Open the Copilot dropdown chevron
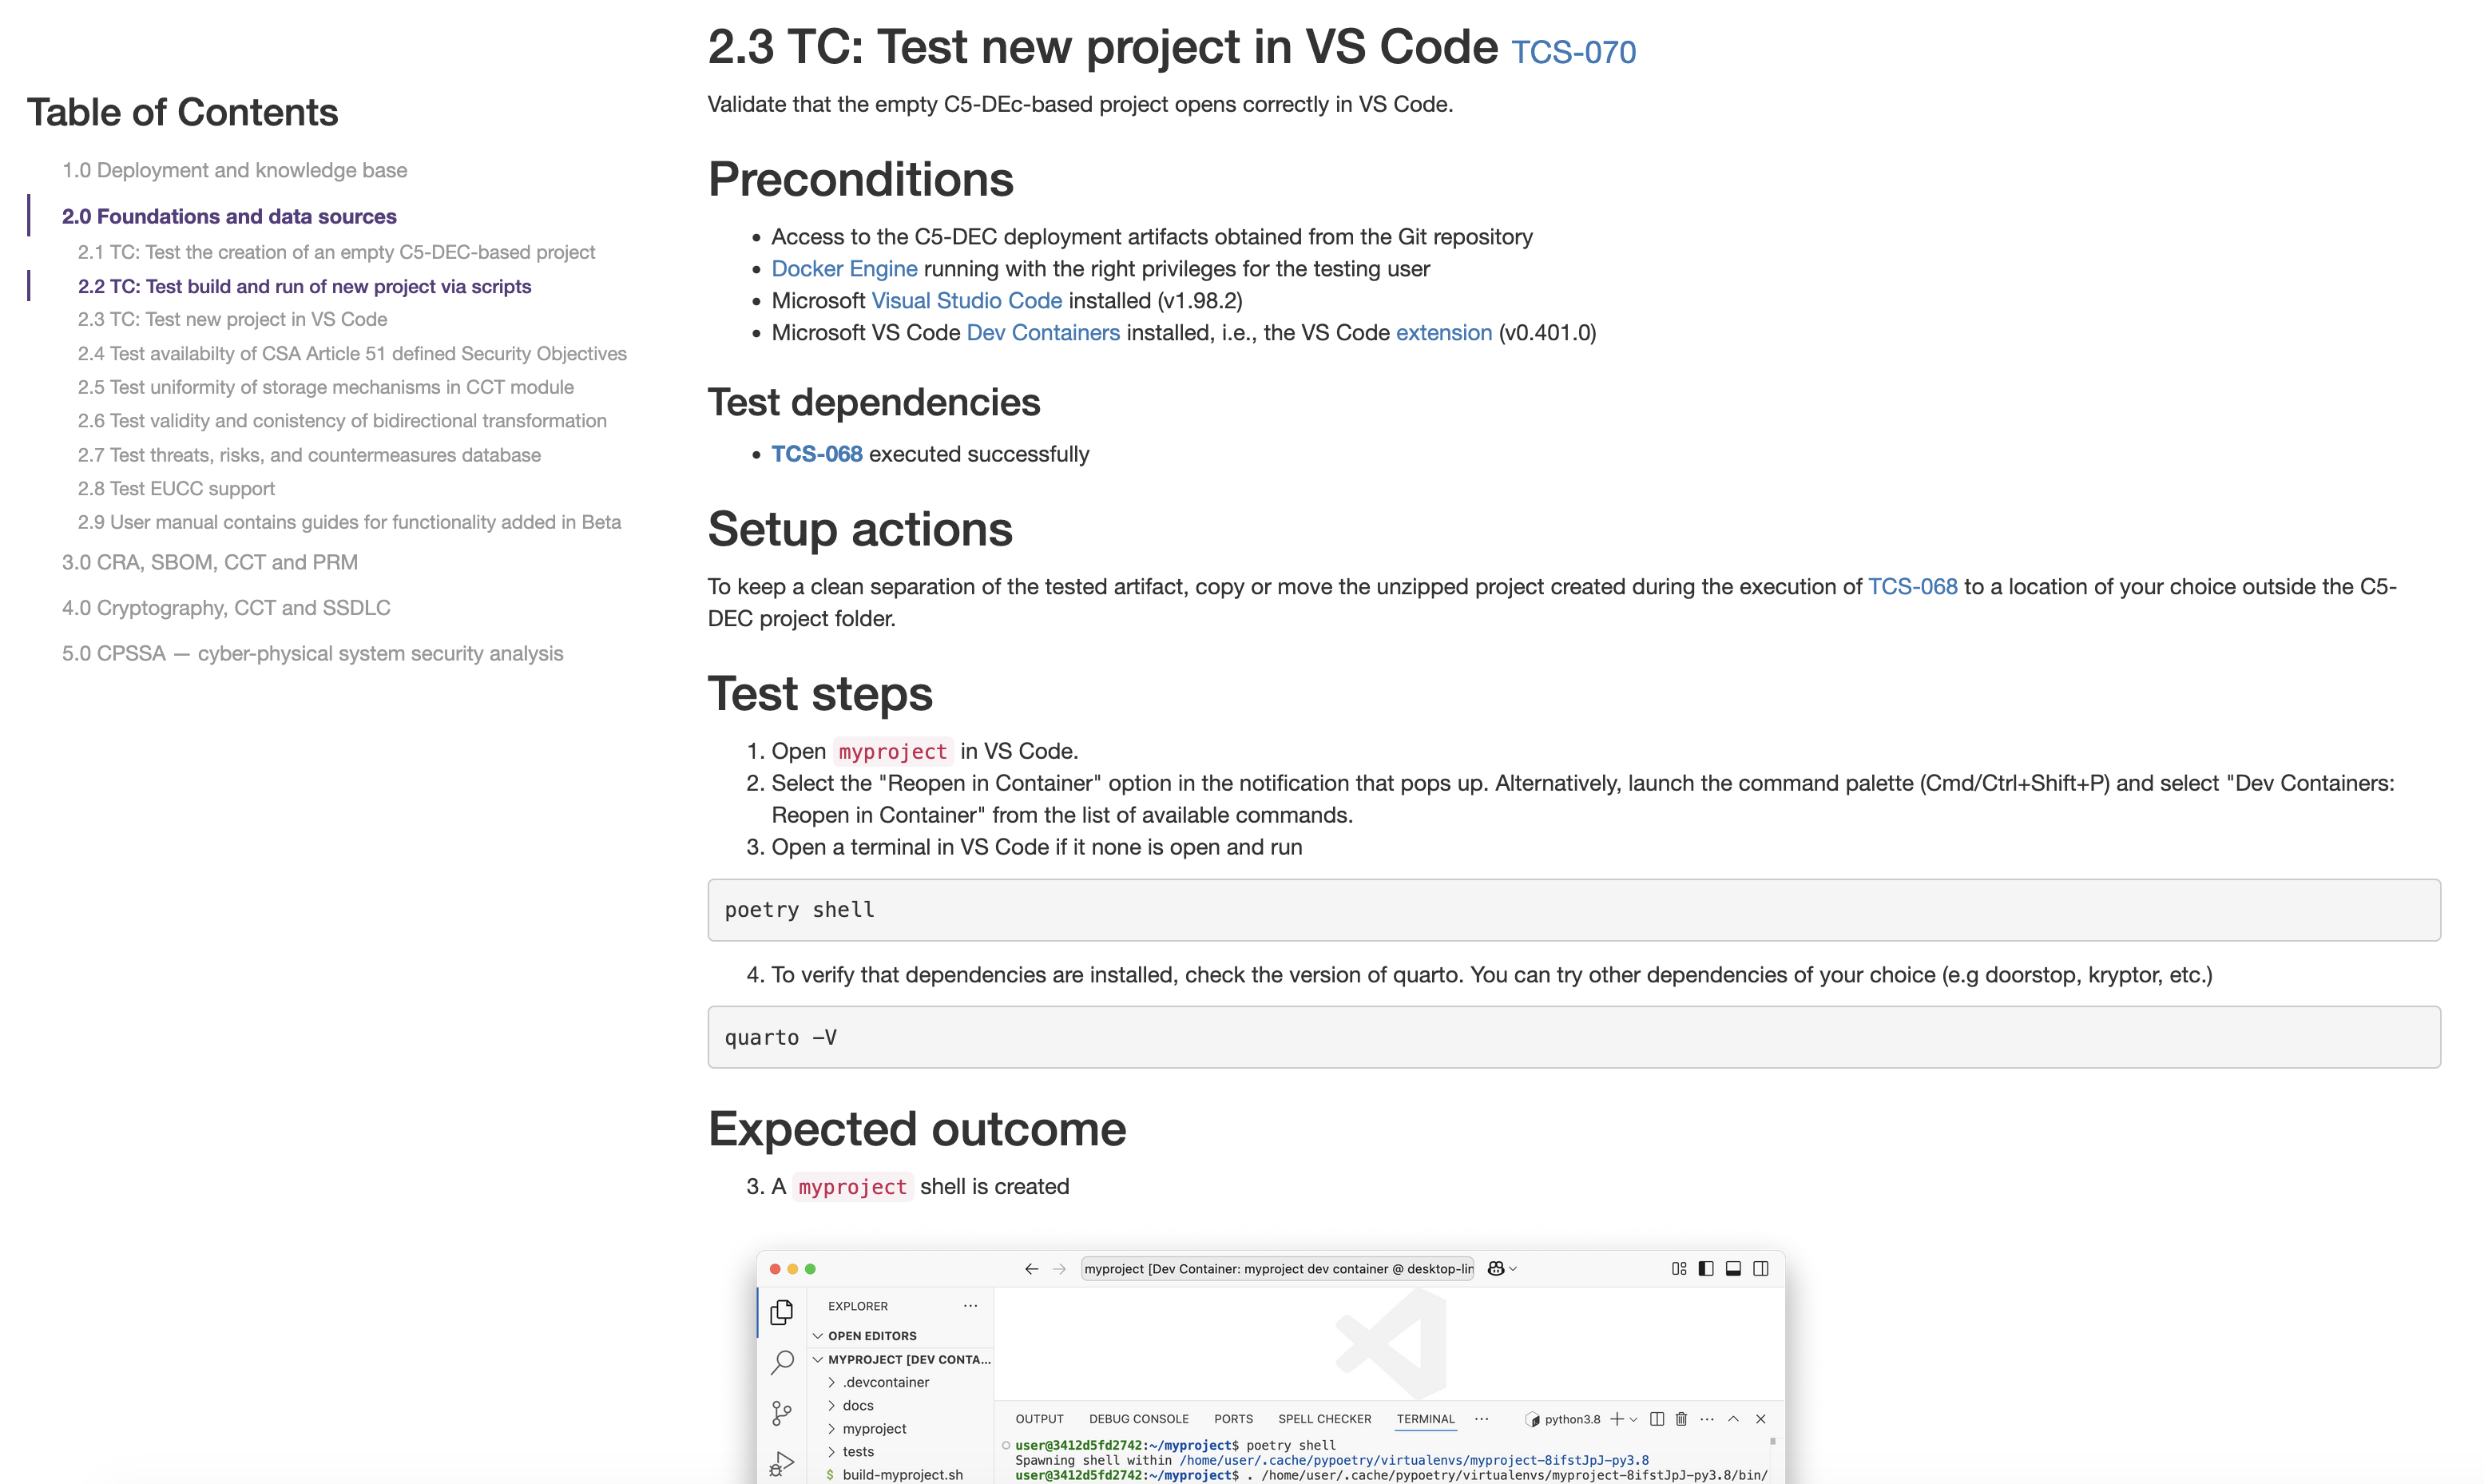 click(x=1513, y=1269)
